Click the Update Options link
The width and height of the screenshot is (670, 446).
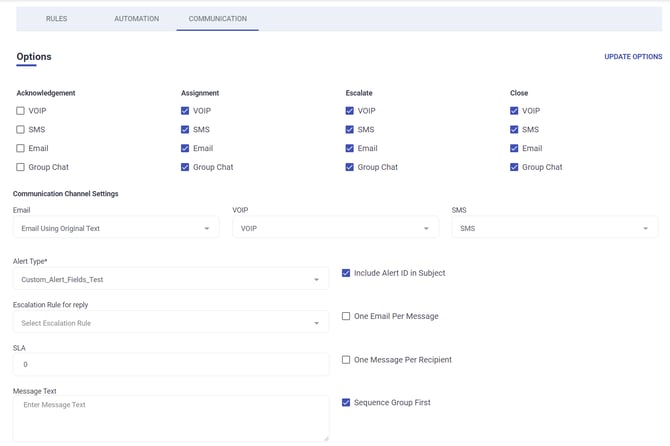coord(633,57)
